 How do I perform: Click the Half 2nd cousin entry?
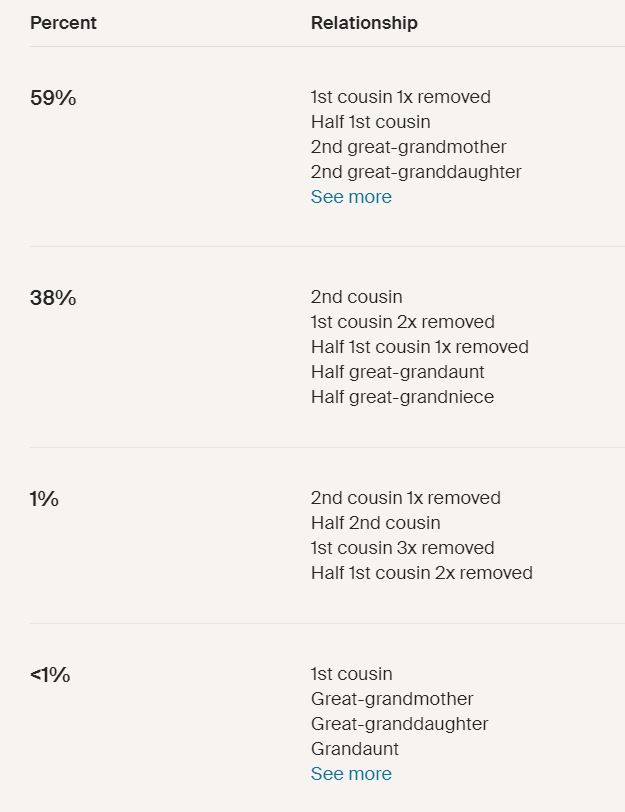click(375, 523)
